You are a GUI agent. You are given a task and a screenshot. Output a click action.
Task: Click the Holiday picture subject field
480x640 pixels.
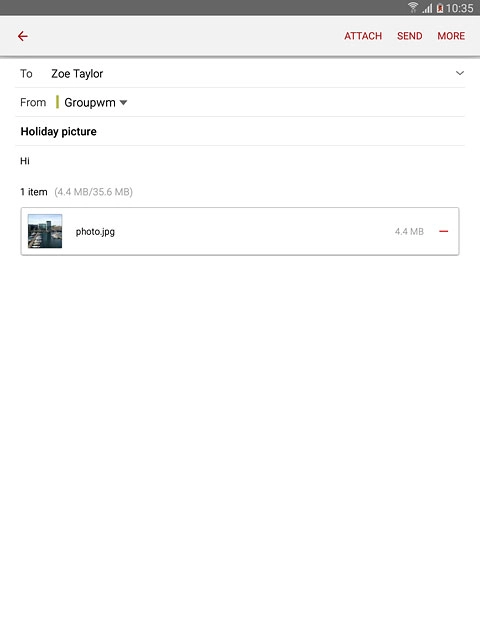click(240, 131)
